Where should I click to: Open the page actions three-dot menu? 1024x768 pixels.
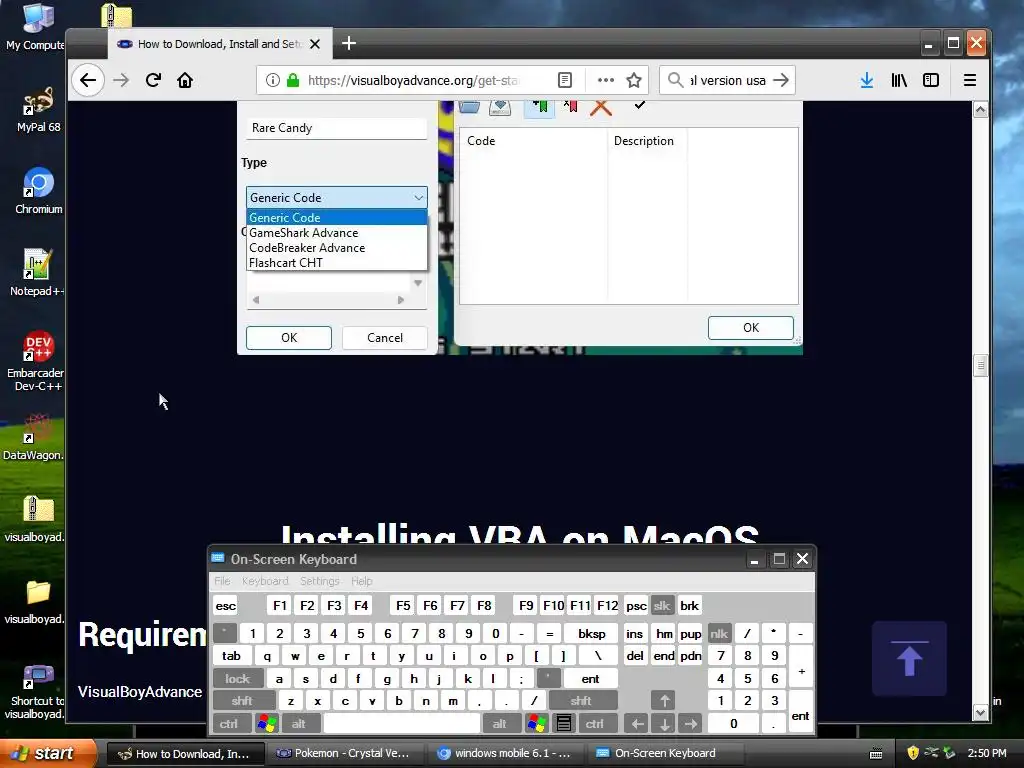coord(606,80)
